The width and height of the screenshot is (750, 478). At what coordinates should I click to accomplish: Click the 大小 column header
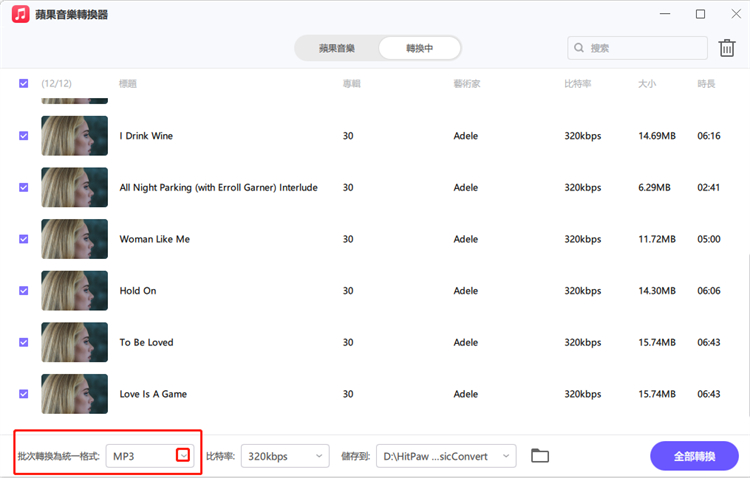tap(647, 84)
